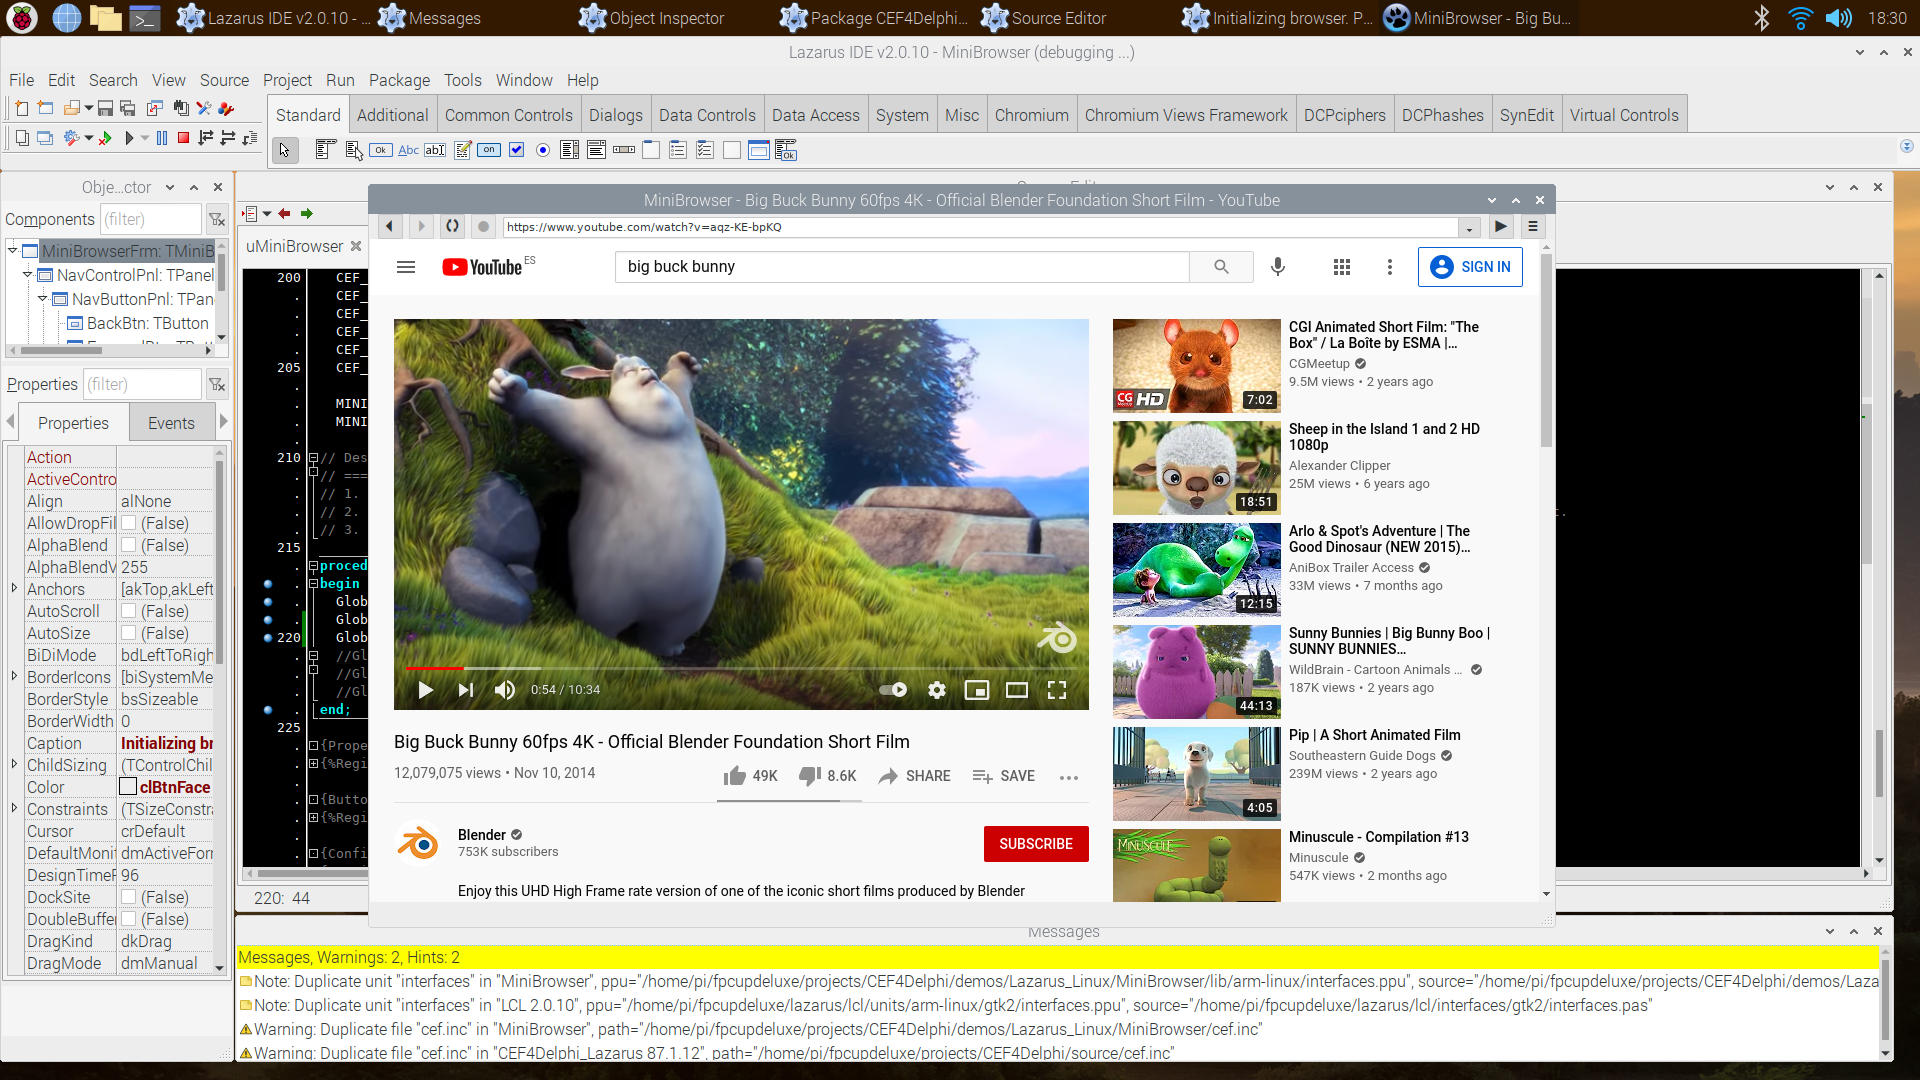Open the Tools menu
This screenshot has width=1920, height=1080.
(x=463, y=80)
